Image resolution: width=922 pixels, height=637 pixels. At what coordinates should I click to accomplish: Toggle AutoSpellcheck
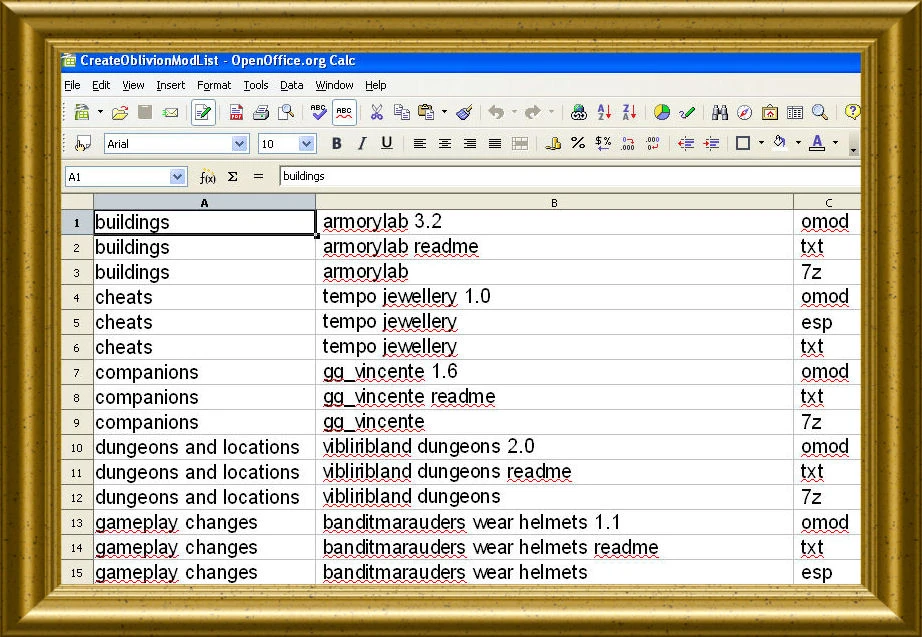pos(344,112)
